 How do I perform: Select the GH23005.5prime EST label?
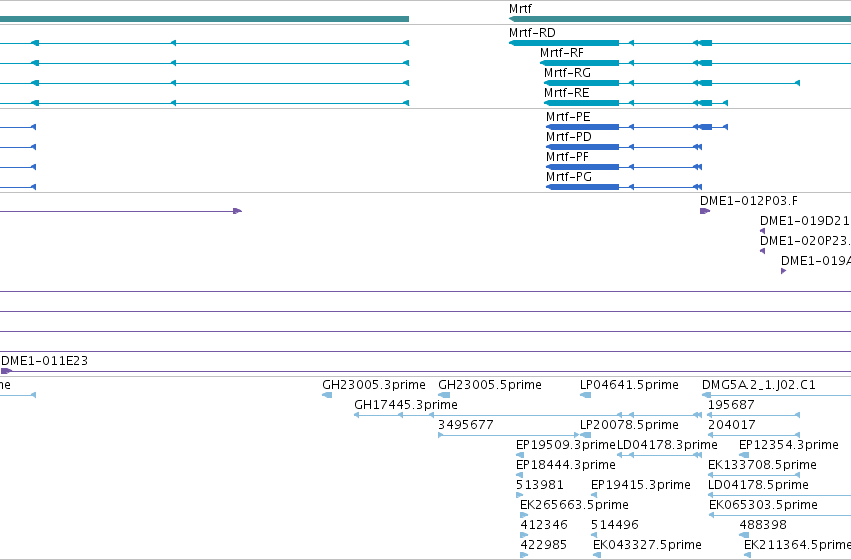point(490,385)
